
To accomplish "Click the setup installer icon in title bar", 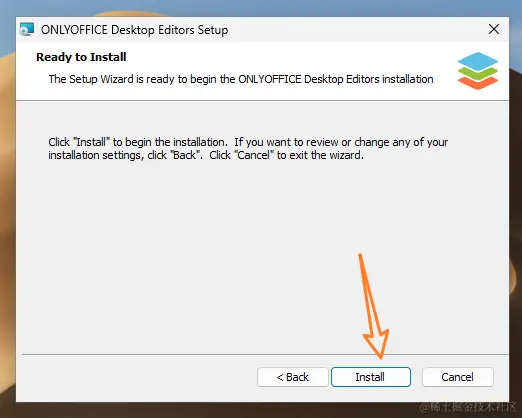I will tap(27, 29).
